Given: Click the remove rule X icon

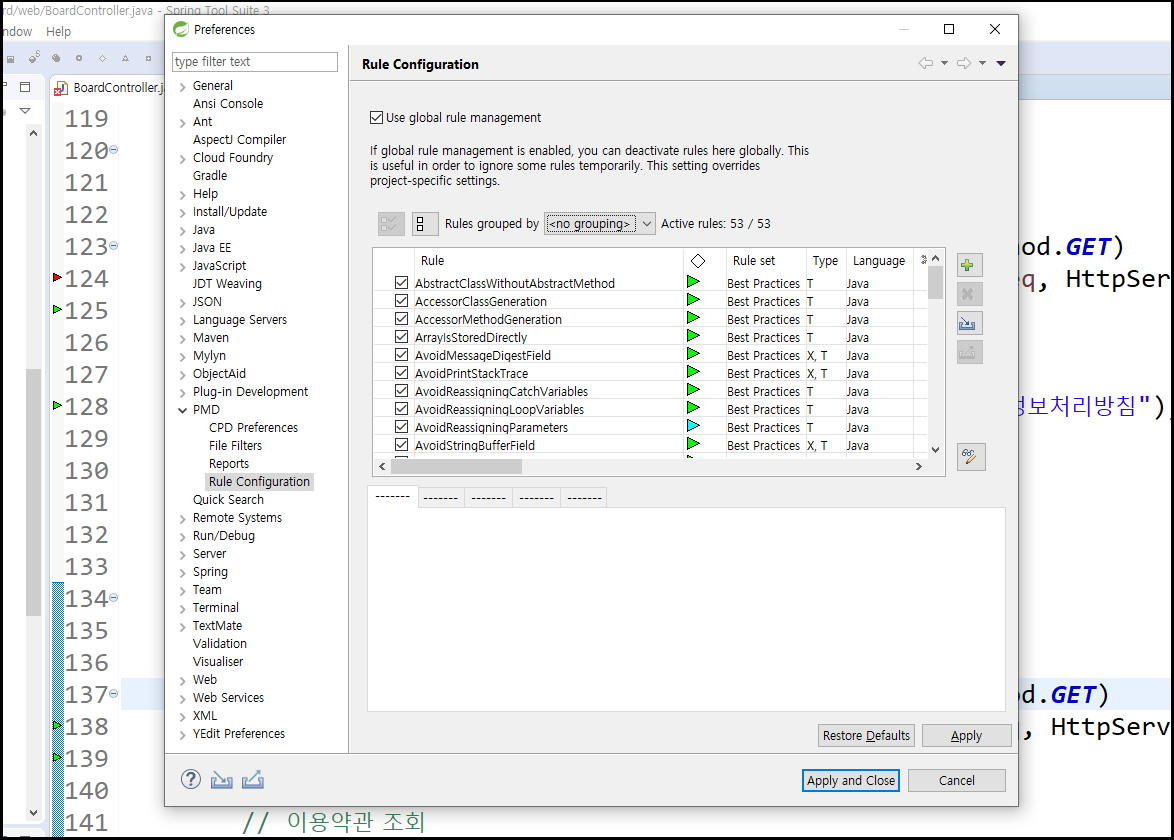Looking at the screenshot, I should coord(969,294).
